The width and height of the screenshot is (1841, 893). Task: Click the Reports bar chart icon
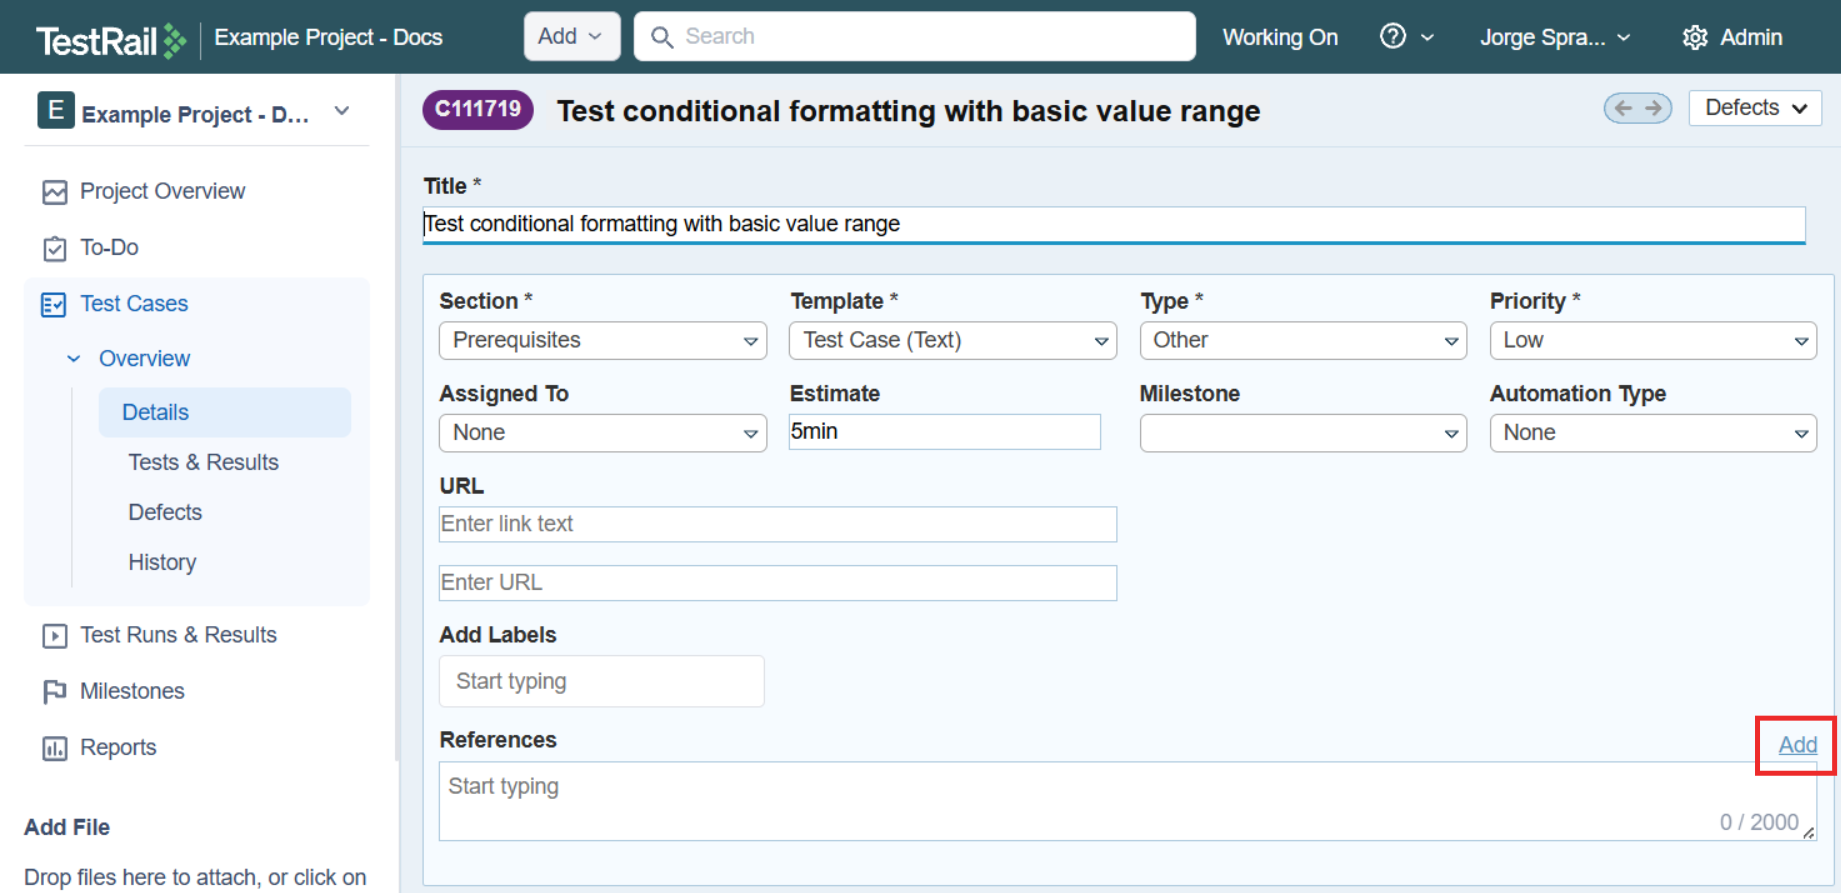(54, 748)
